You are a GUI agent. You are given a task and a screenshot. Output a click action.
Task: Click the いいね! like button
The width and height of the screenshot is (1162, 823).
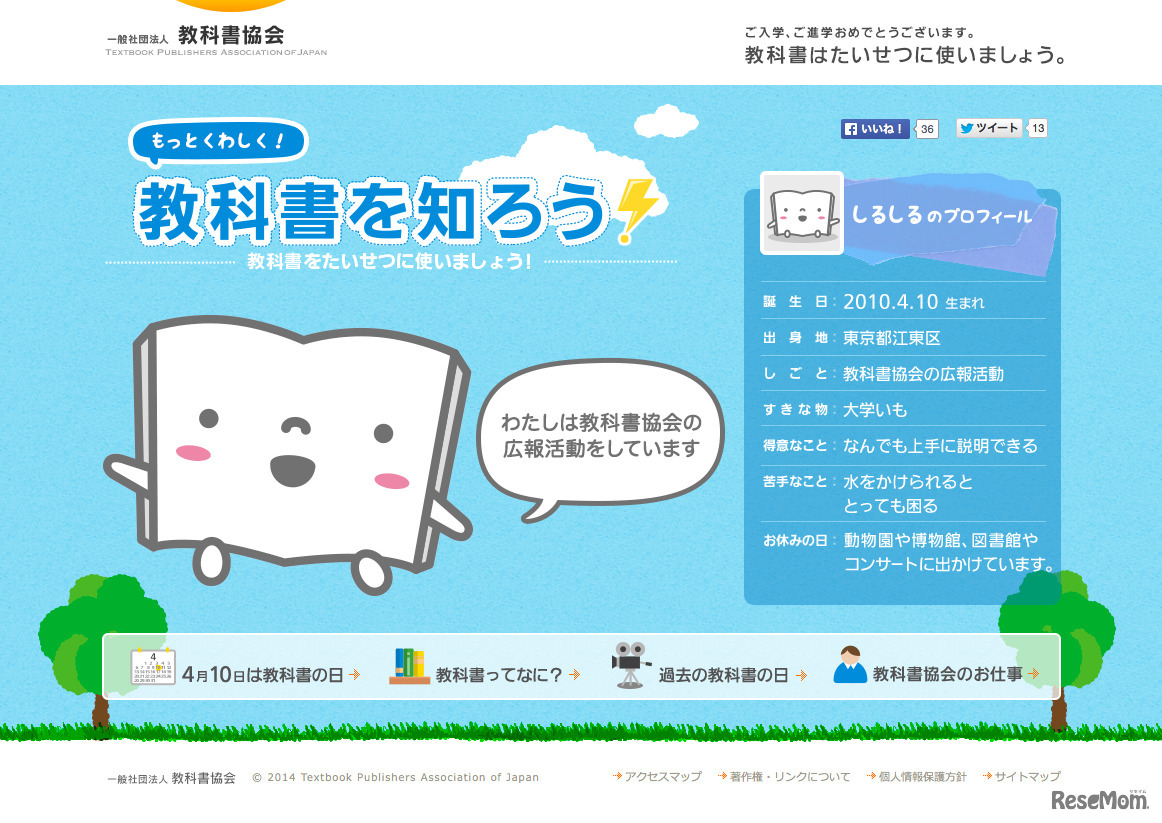875,129
